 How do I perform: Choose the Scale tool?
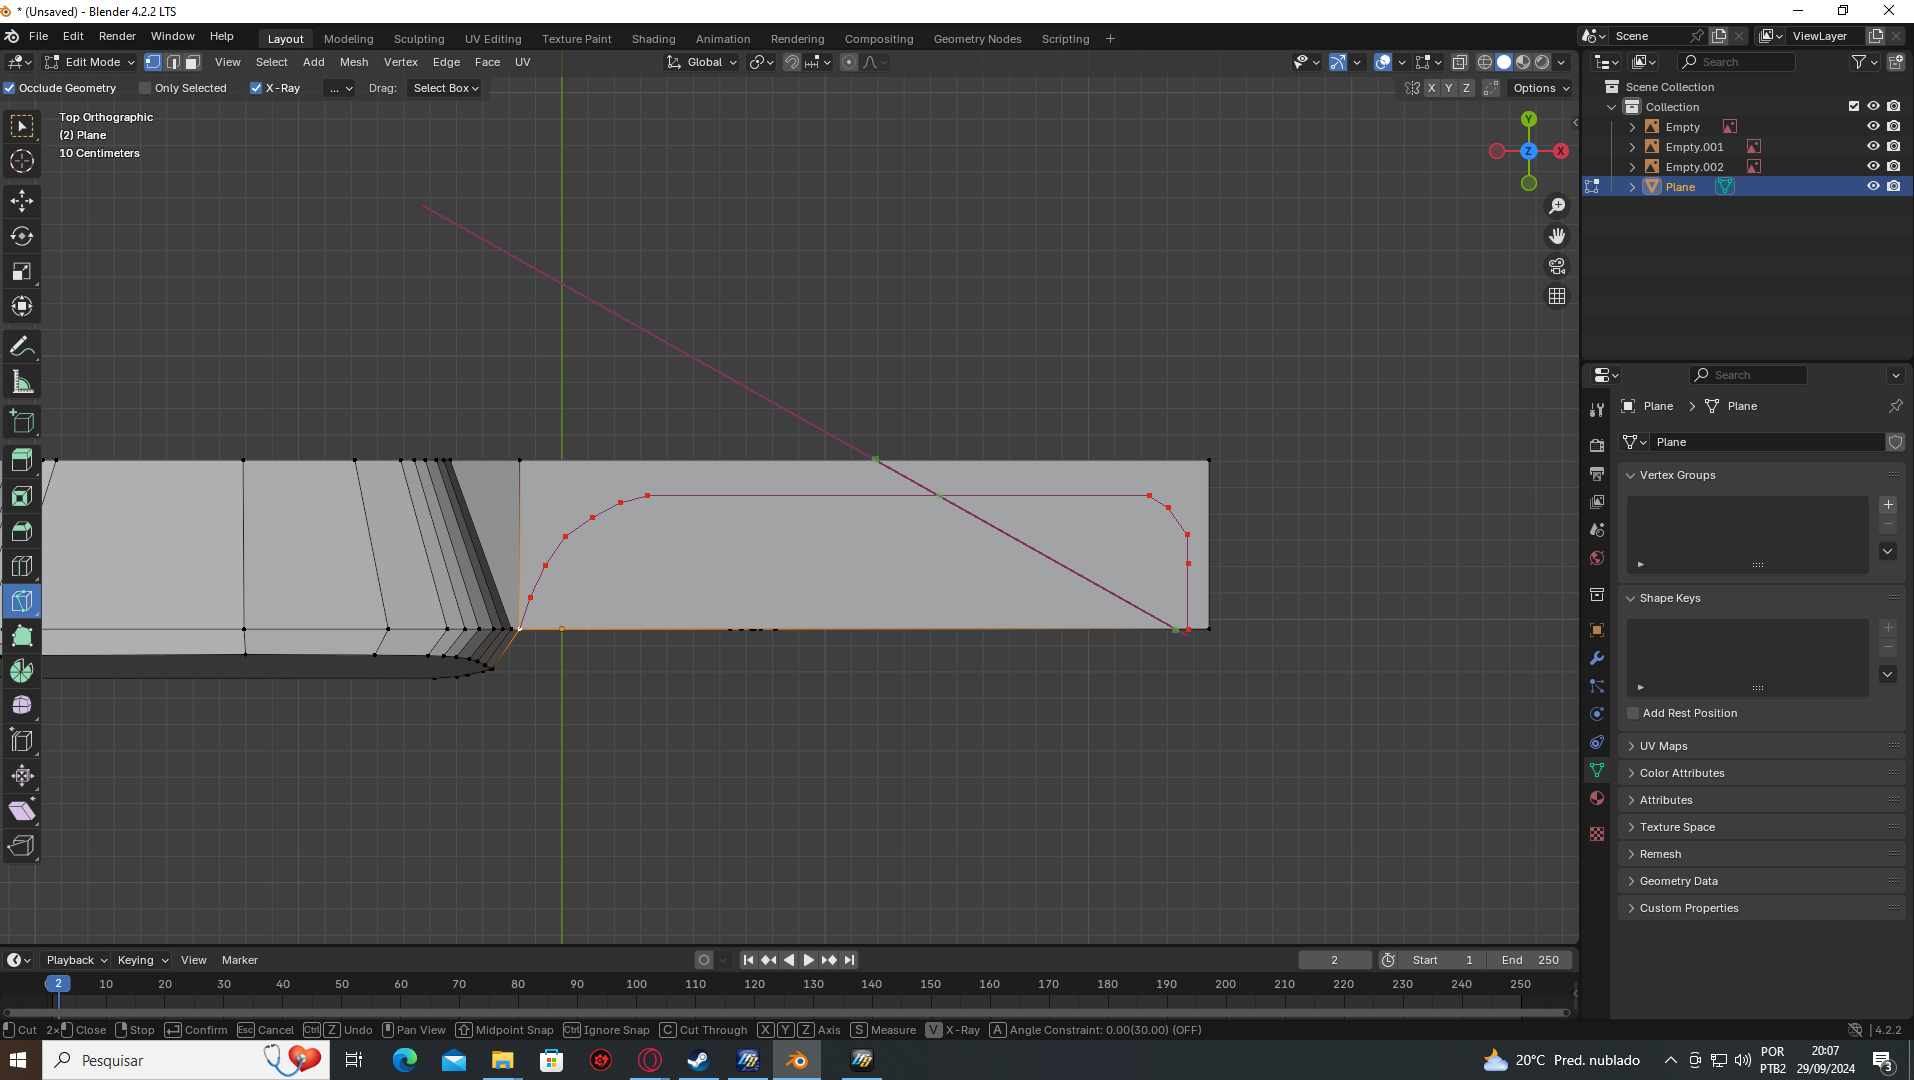click(22, 271)
